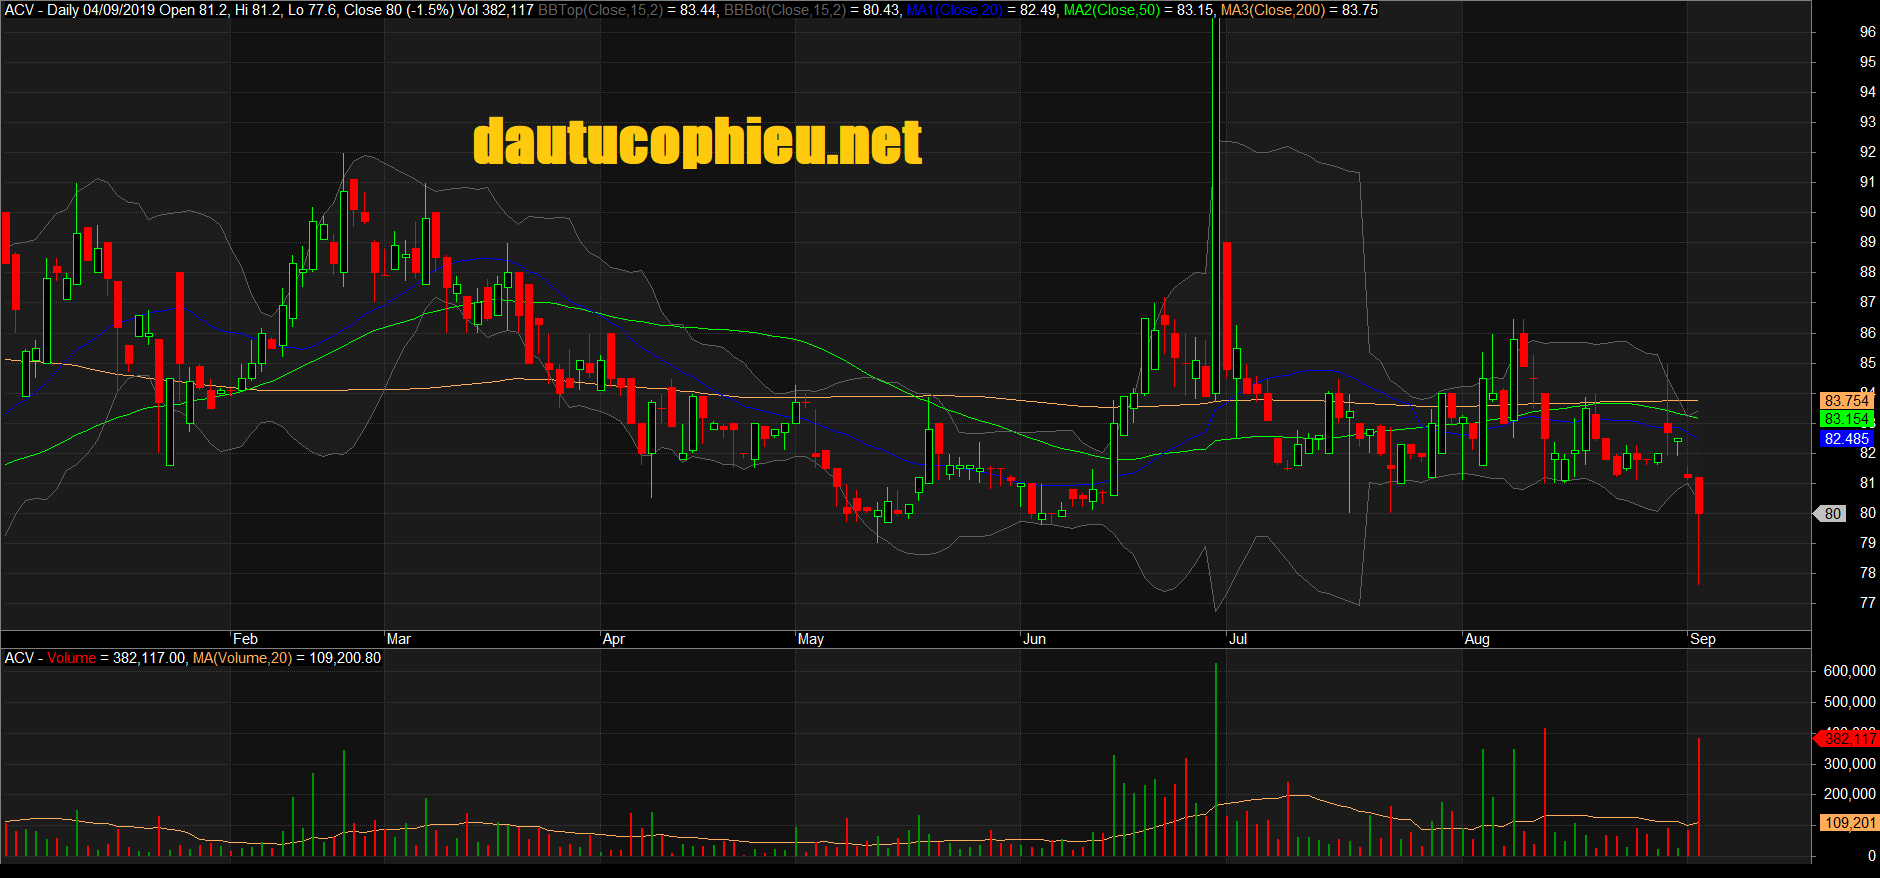This screenshot has width=1880, height=878.
Task: Select the orange 83.754 MA3 price tag
Action: coord(1845,400)
